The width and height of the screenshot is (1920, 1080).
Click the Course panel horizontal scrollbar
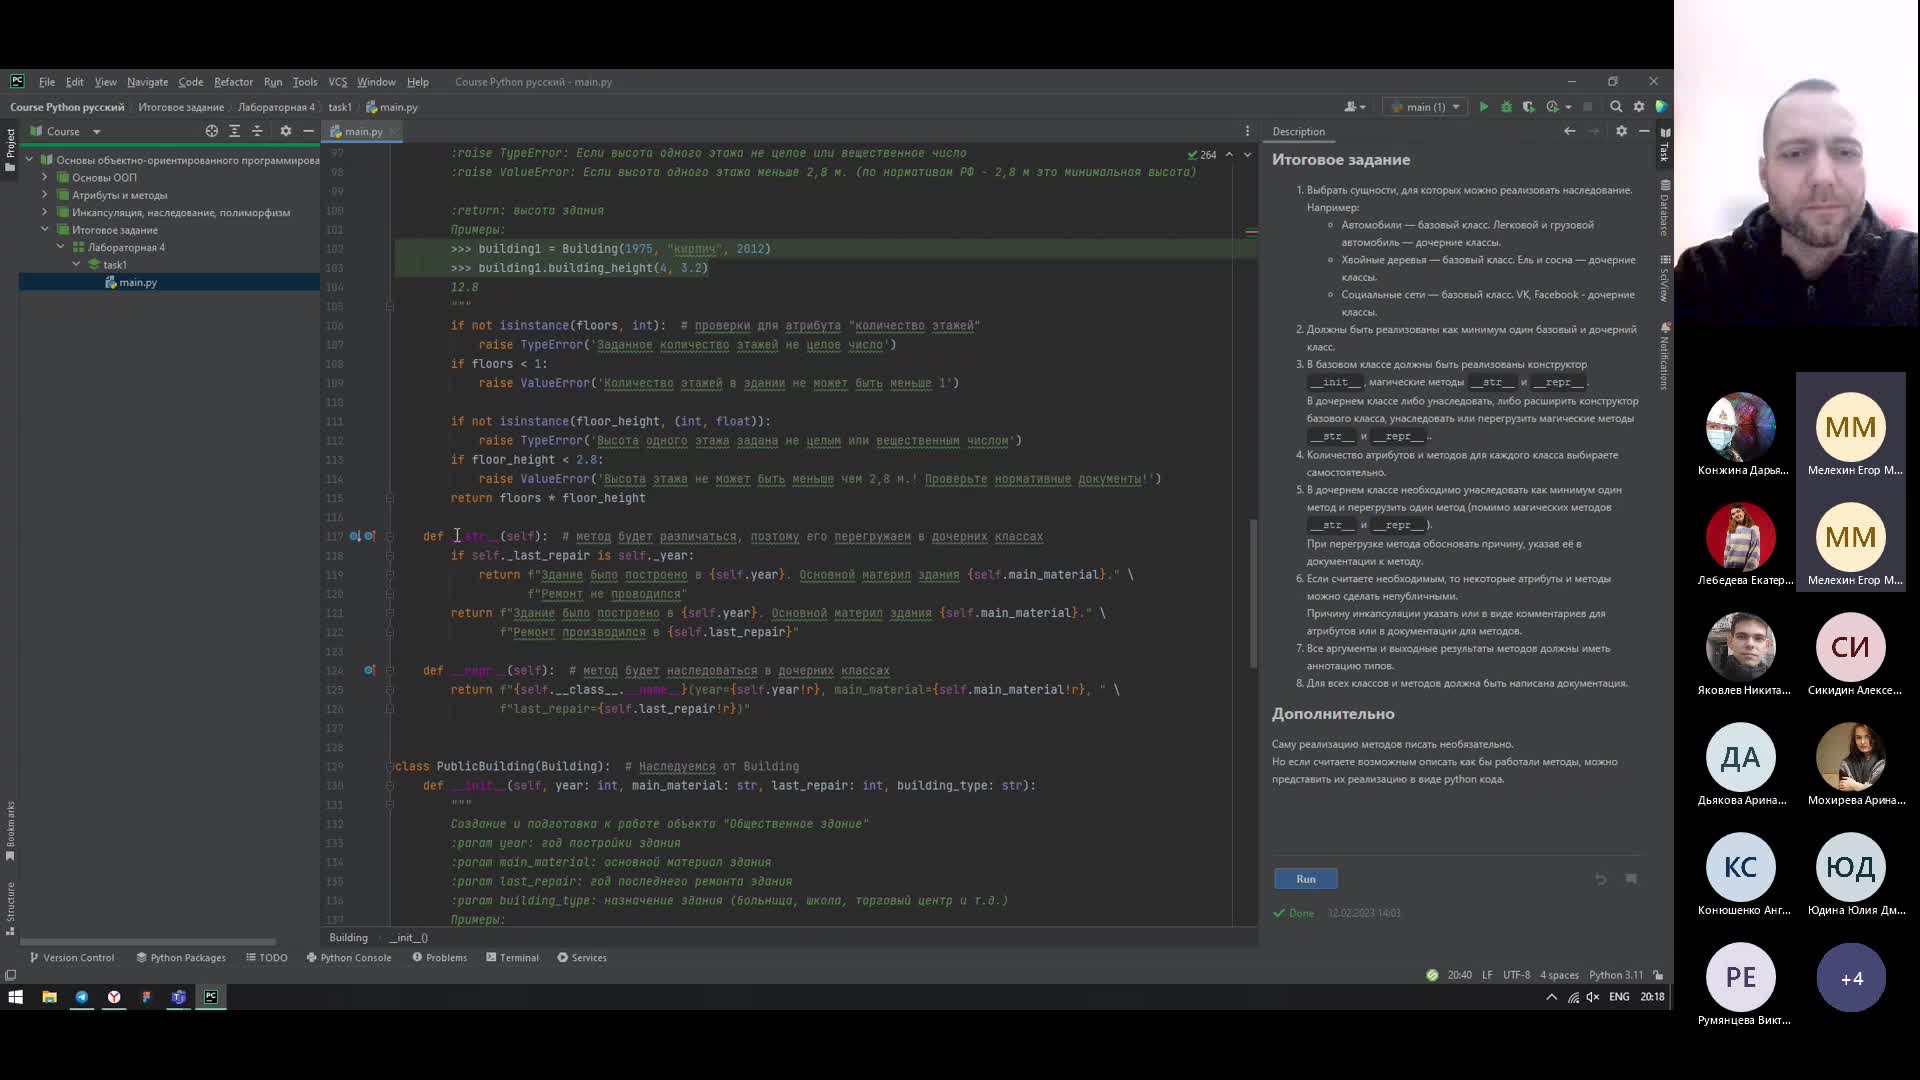click(x=147, y=942)
